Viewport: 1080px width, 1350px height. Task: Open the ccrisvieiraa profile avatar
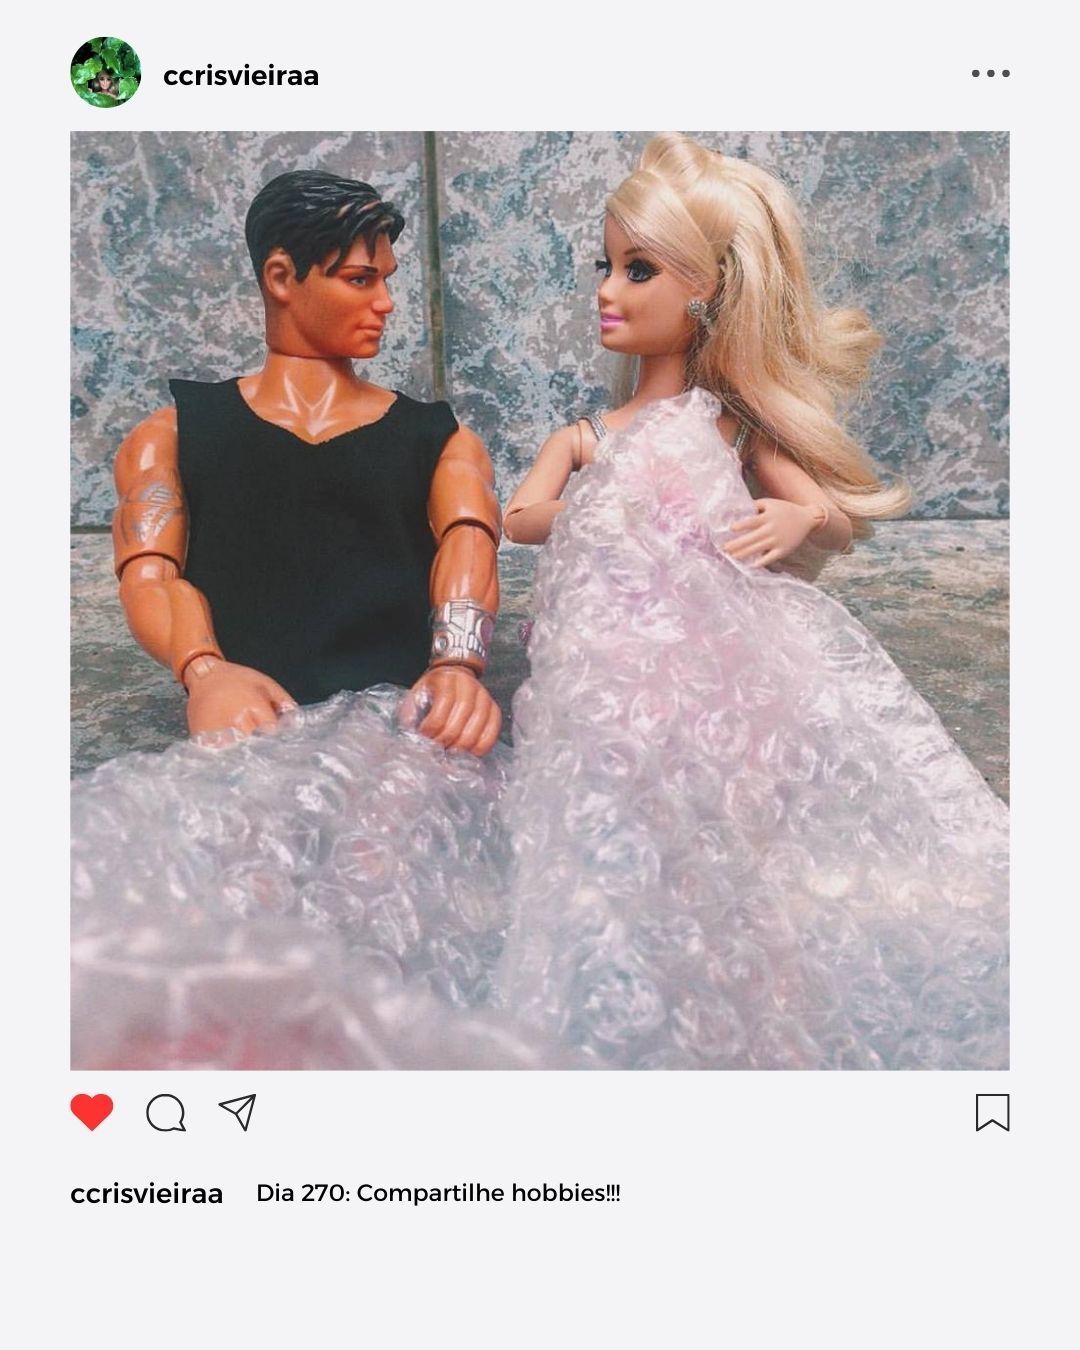pyautogui.click(x=105, y=73)
